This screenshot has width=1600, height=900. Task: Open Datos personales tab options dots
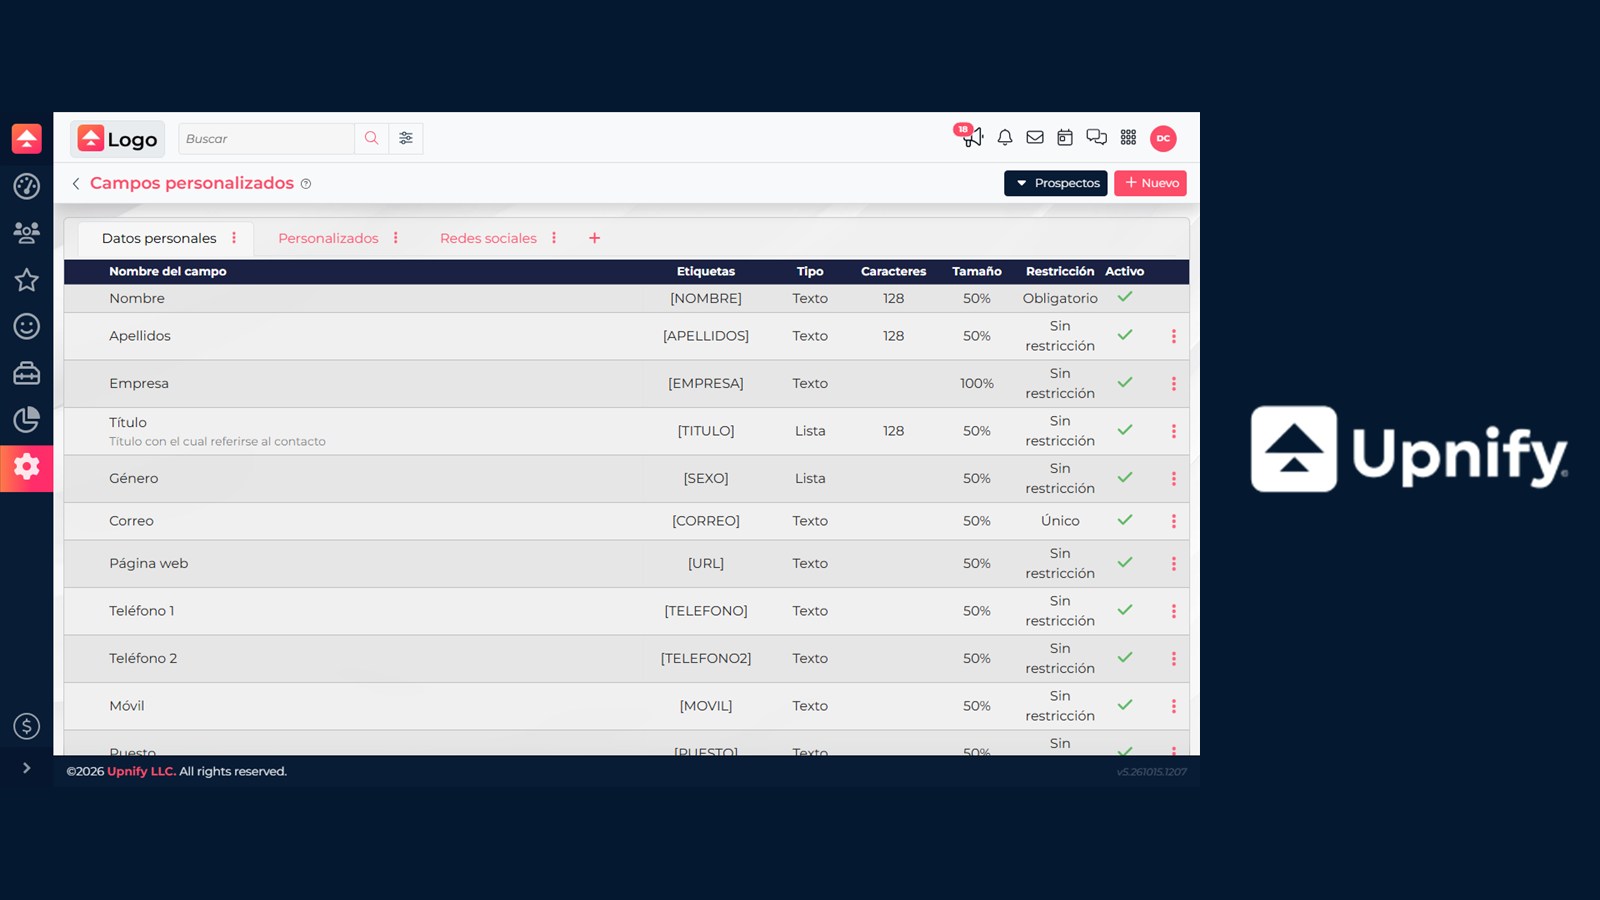(234, 238)
